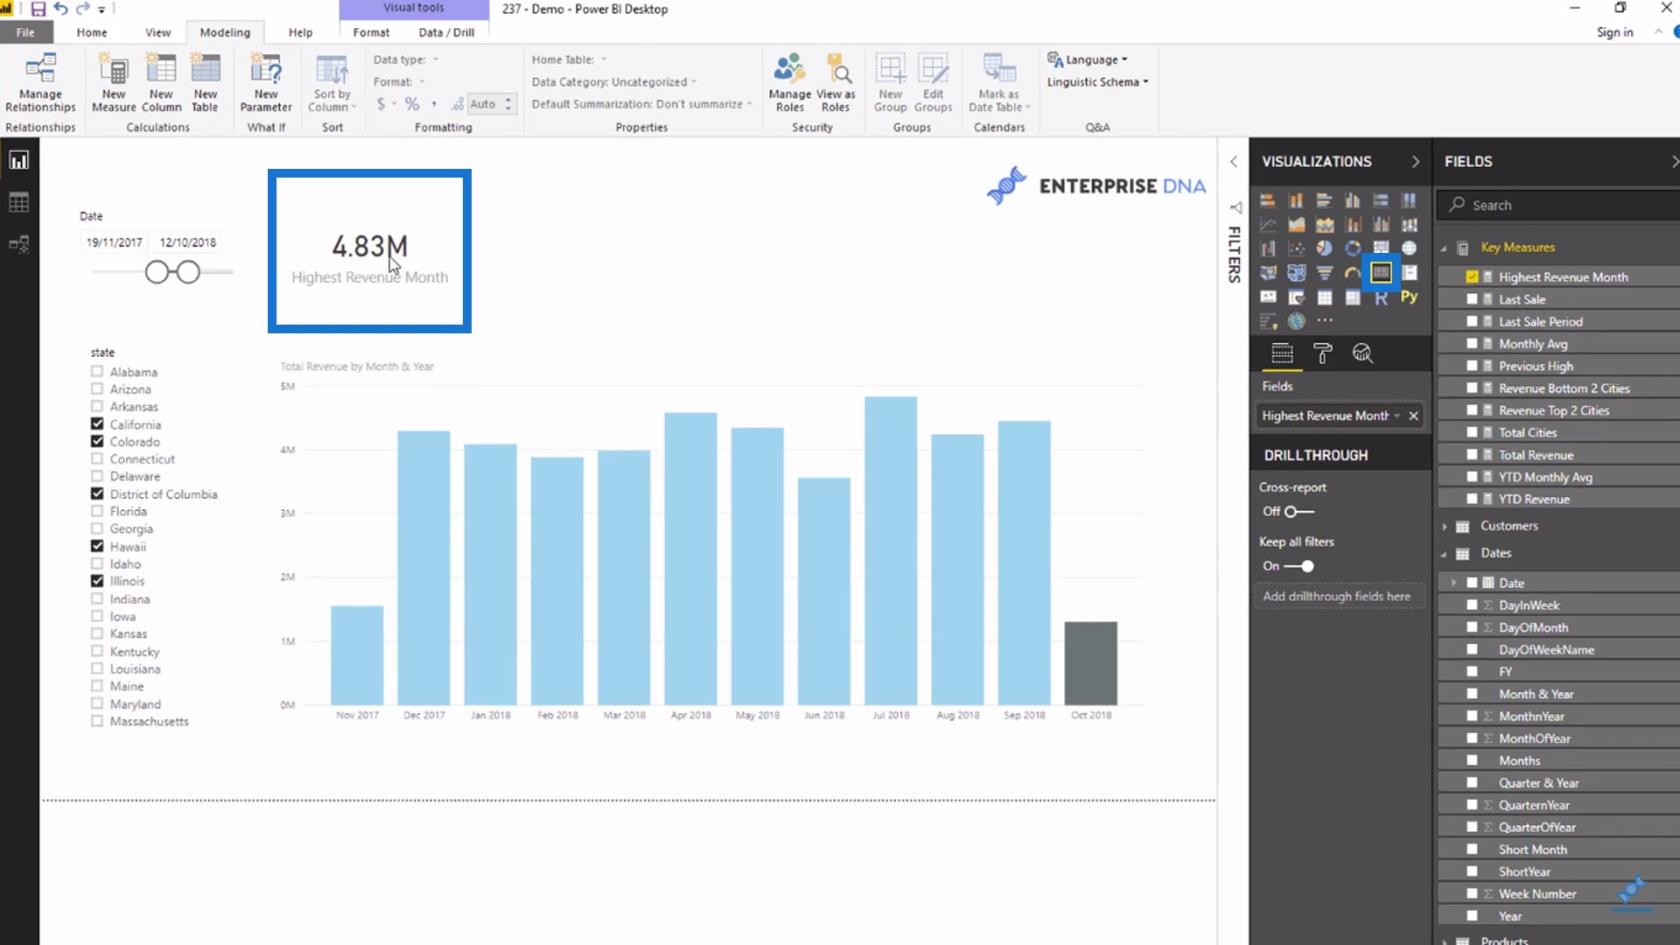Switch to Model view in left sidebar
Screen dimensions: 1680x945
[19, 244]
